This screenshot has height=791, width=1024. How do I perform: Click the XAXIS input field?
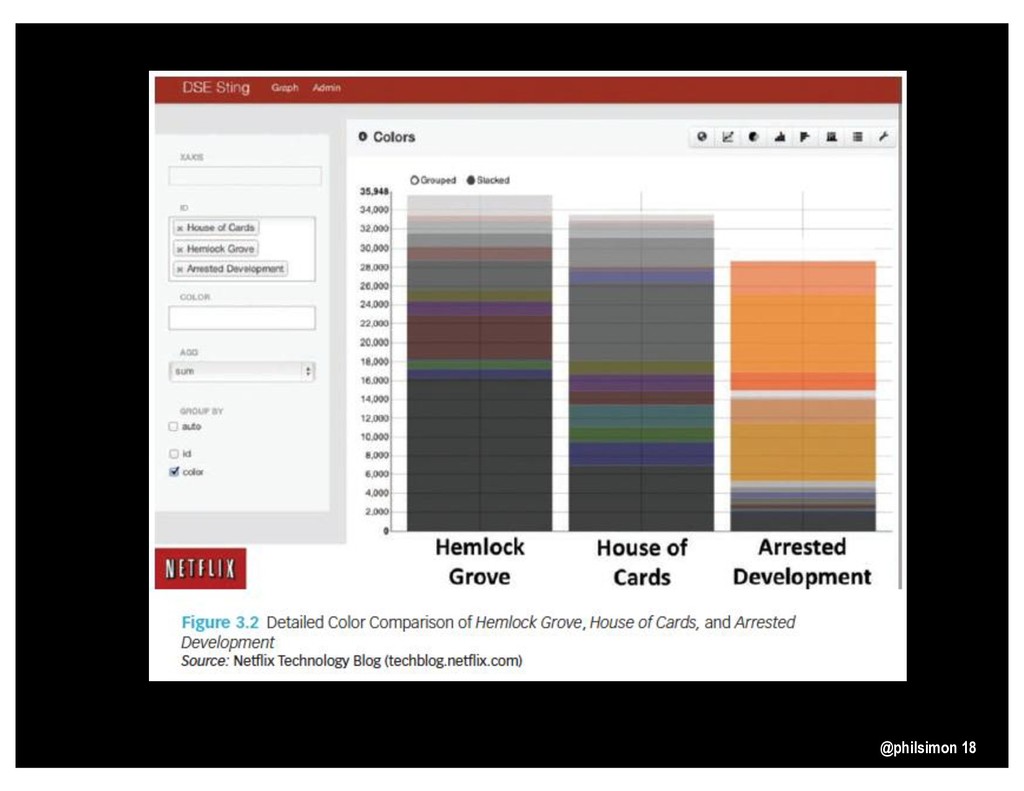[x=245, y=176]
